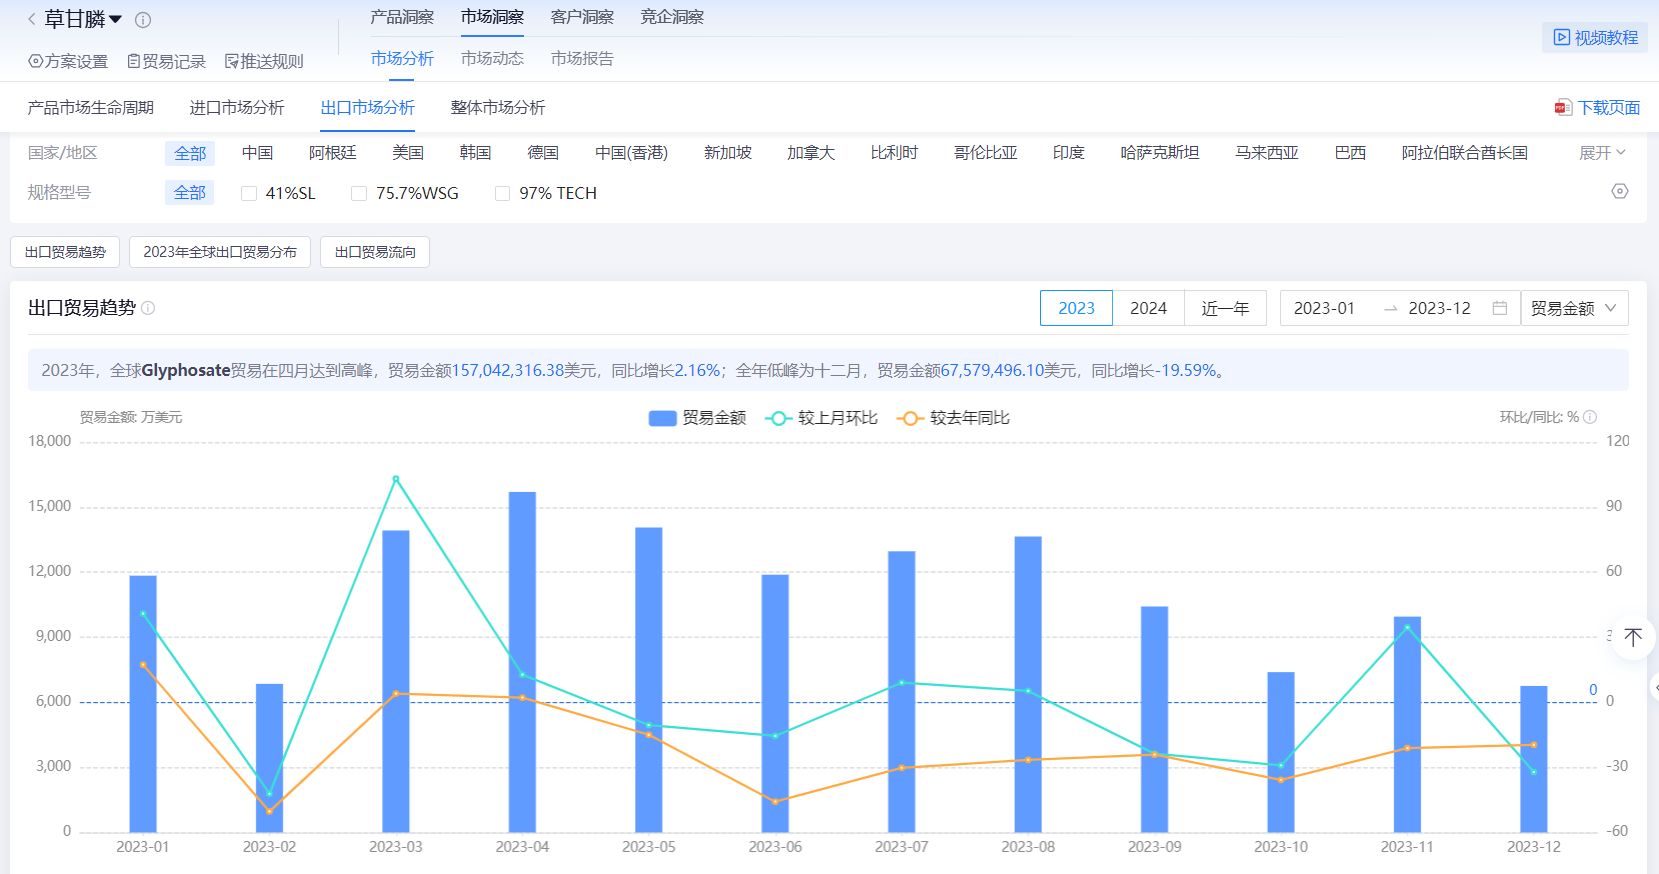The height and width of the screenshot is (874, 1659).
Task: Select 全部 in 规格型号 filter
Action: coord(190,193)
